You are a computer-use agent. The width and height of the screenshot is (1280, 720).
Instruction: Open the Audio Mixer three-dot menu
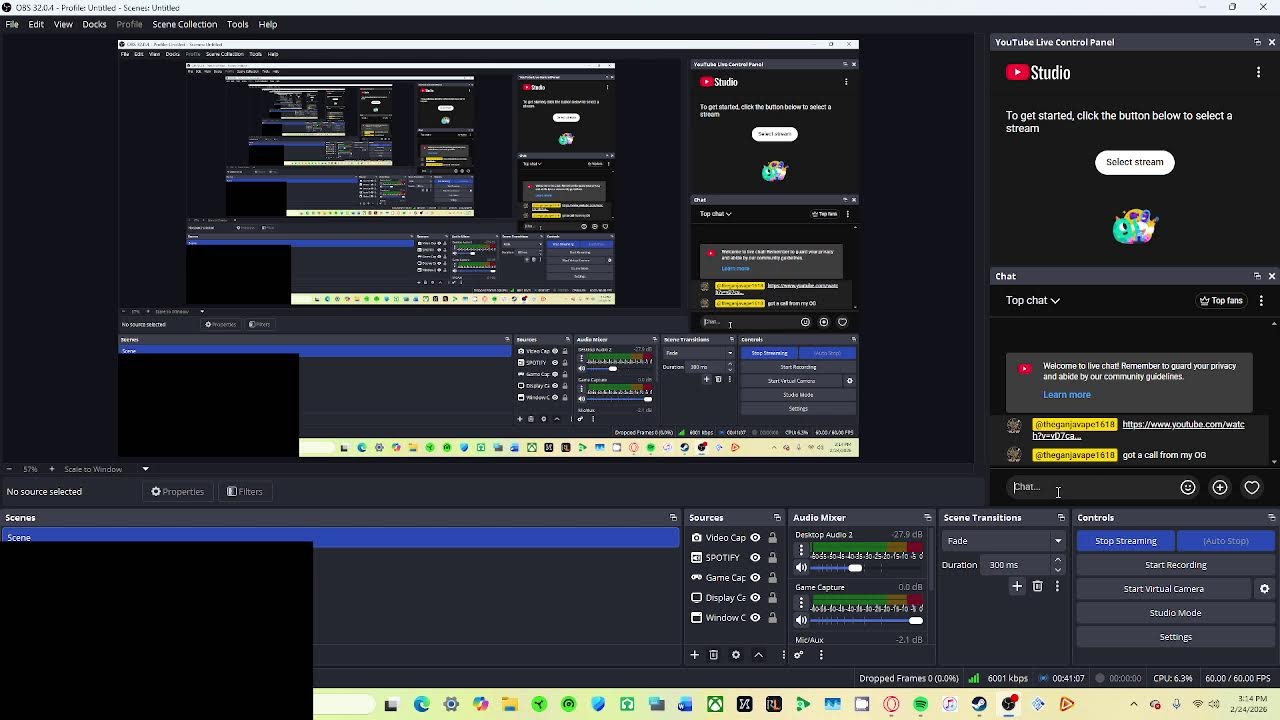821,655
